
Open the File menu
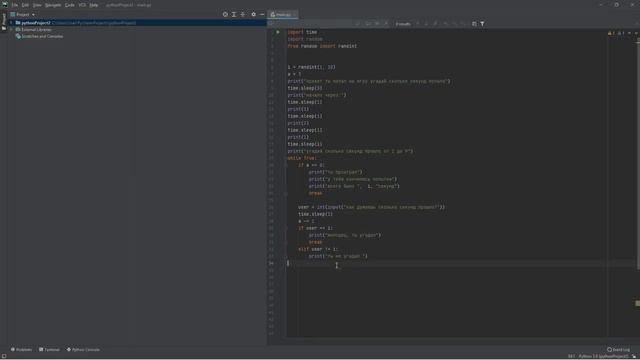click(x=15, y=5)
